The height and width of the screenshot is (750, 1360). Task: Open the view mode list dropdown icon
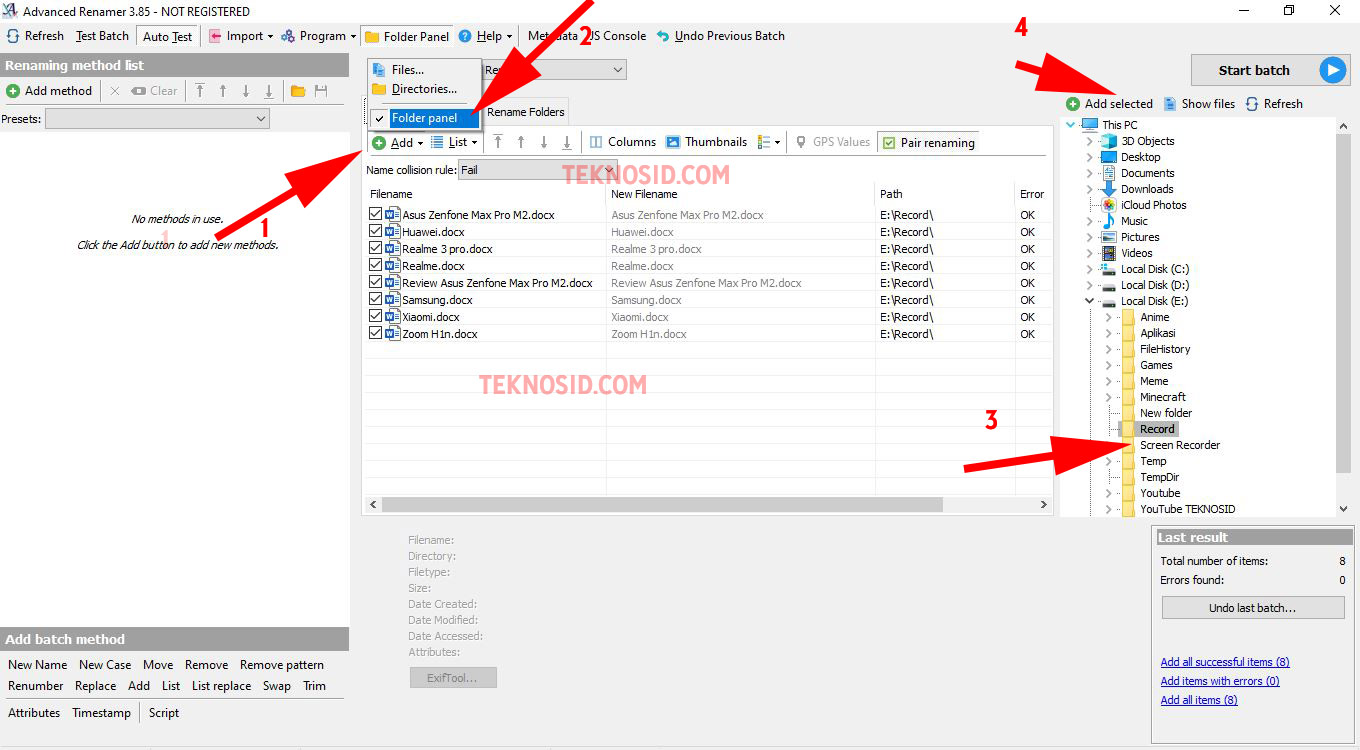[769, 143]
